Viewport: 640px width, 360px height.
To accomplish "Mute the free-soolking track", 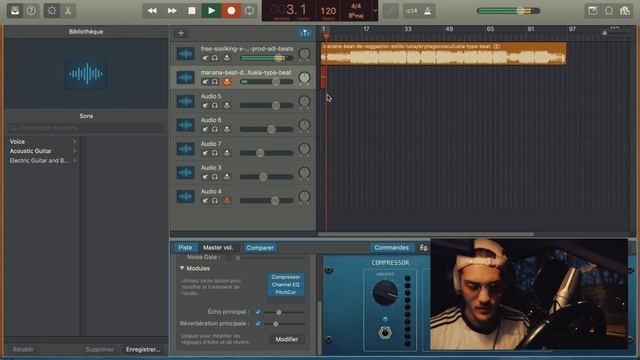I will coord(205,58).
